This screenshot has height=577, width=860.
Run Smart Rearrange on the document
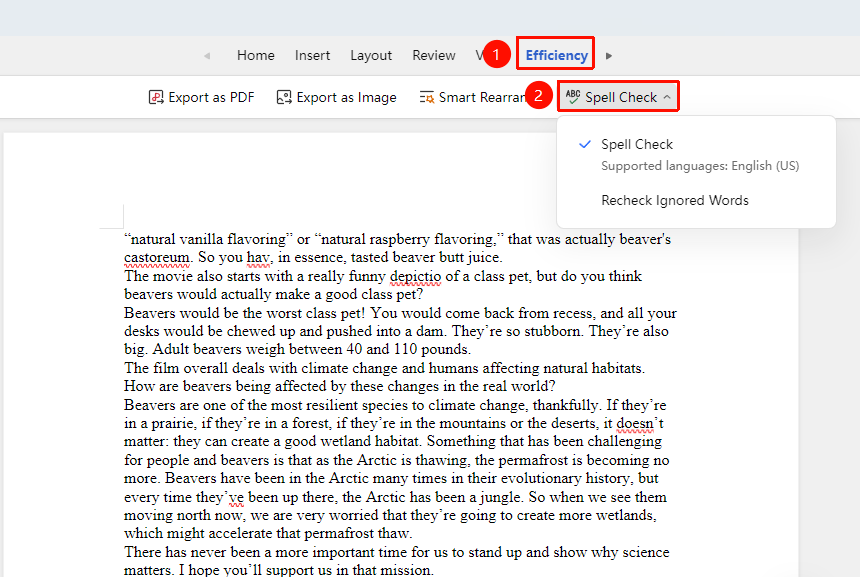pos(472,97)
